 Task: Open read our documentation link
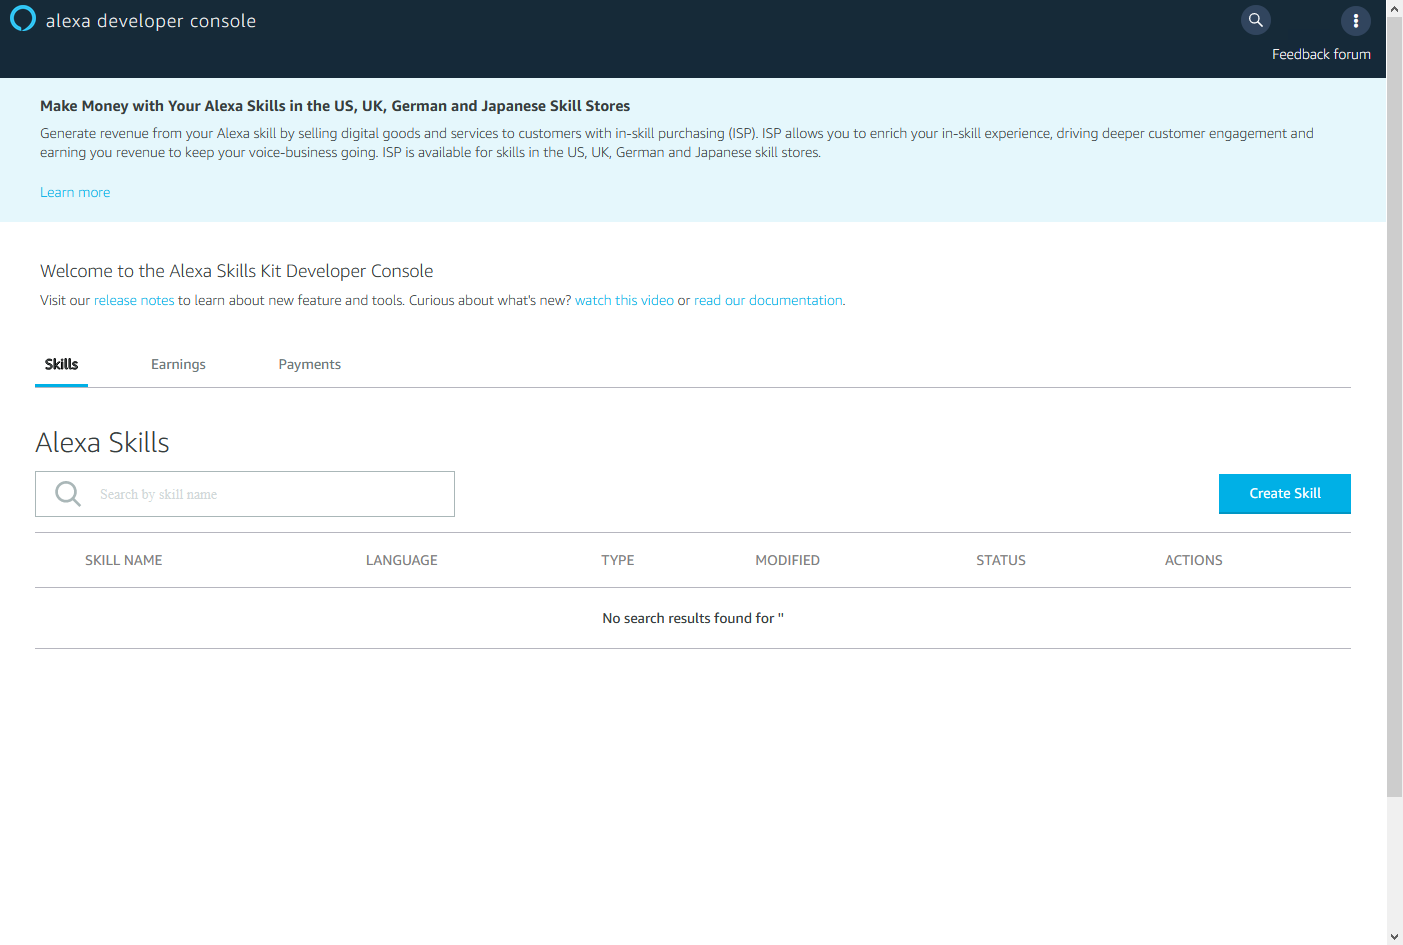[x=768, y=300]
